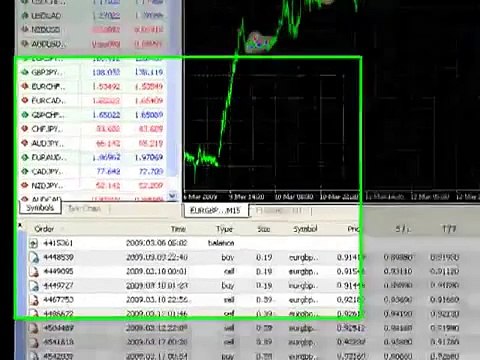Switch to the Tick Chart tab
This screenshot has width=480, height=360.
pyautogui.click(x=84, y=209)
